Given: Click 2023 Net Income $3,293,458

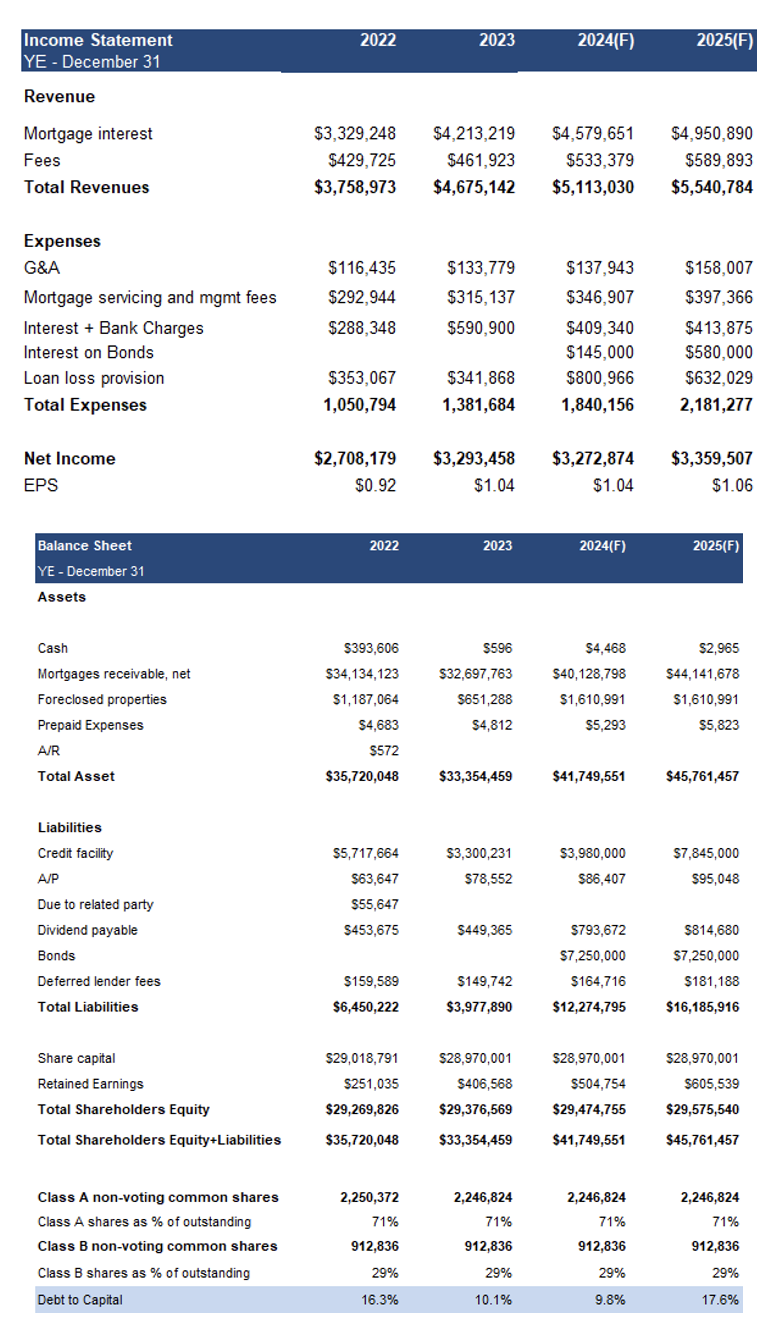Looking at the screenshot, I should click(474, 460).
